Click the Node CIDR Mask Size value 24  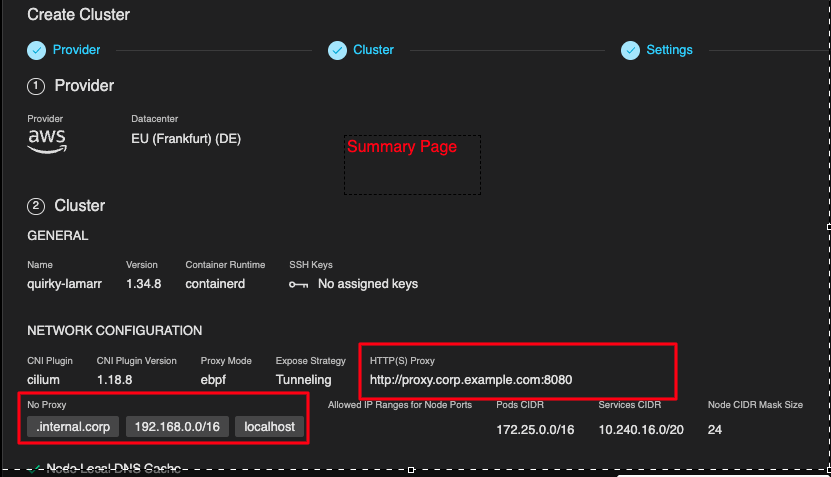(x=715, y=430)
